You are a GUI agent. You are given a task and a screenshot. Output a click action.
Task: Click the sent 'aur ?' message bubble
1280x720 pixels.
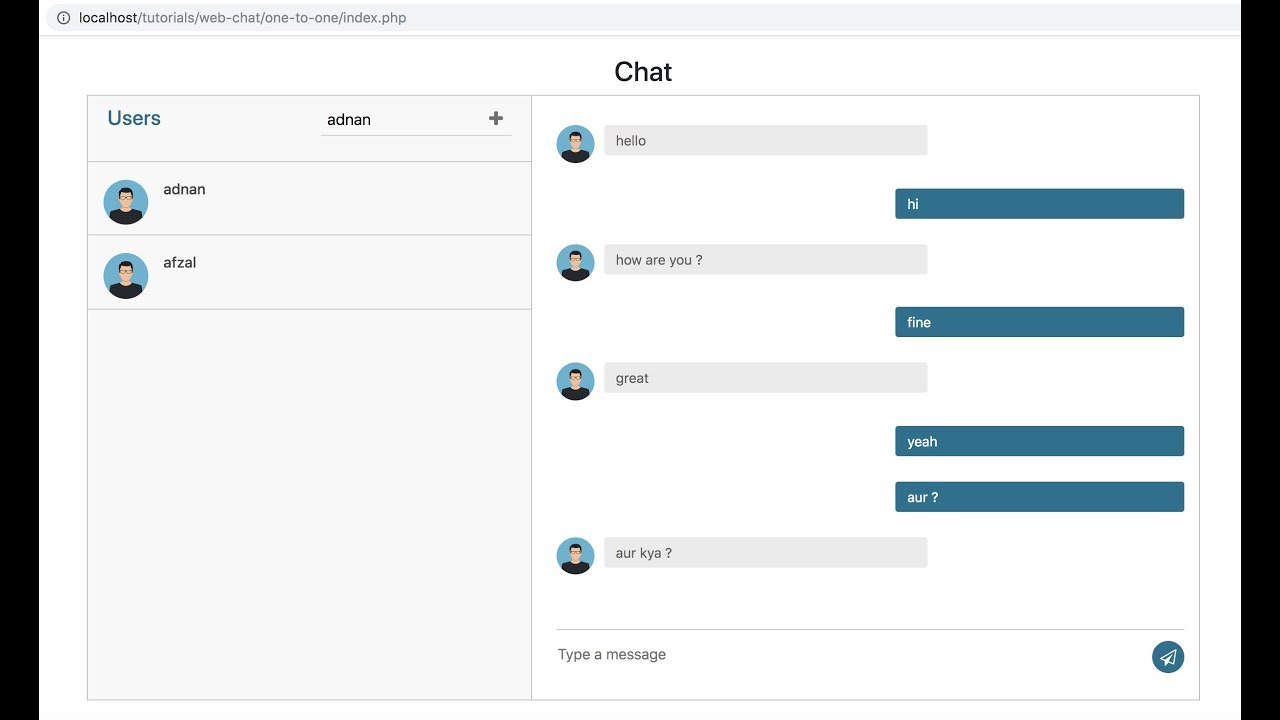pos(1040,497)
